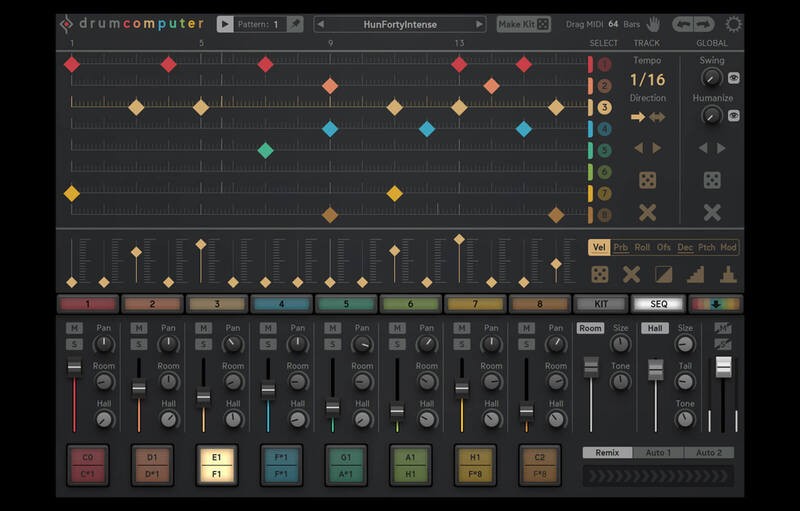
Task: Click the rainbow download arrow button
Action: (x=716, y=304)
